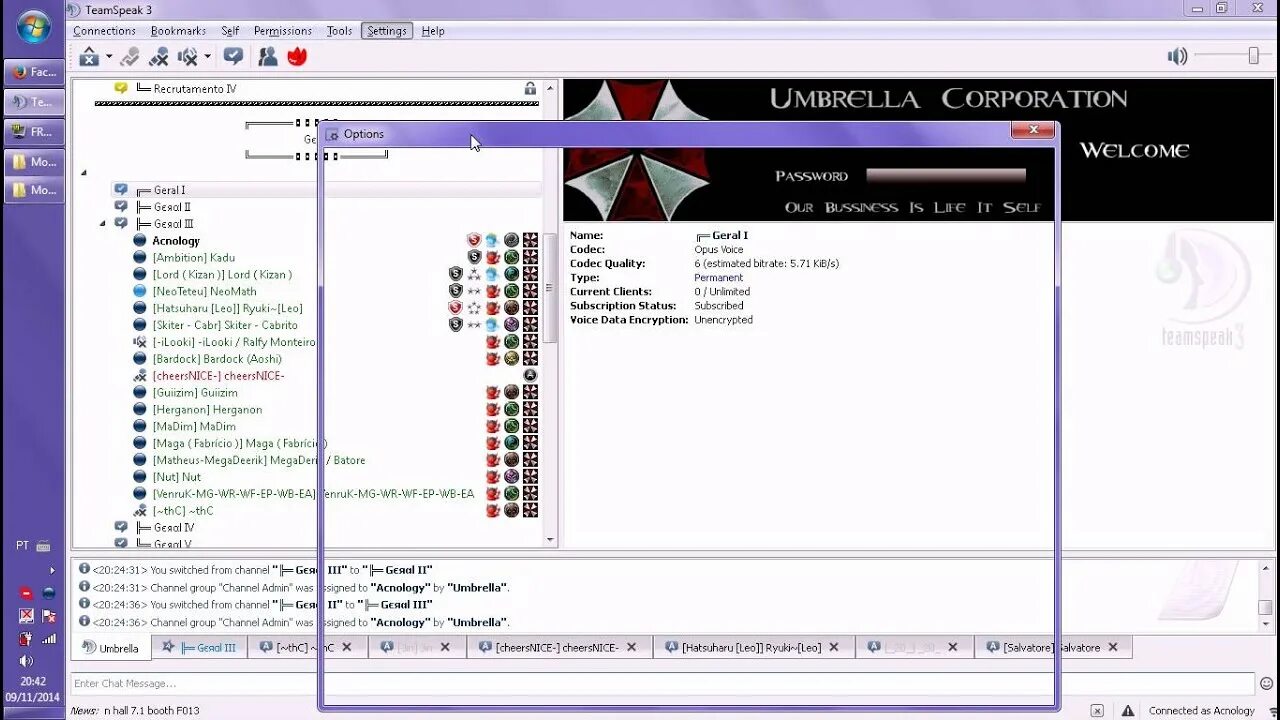Viewport: 1280px width, 720px height.
Task: Click the Enter Chat Message field
Action: pos(662,684)
